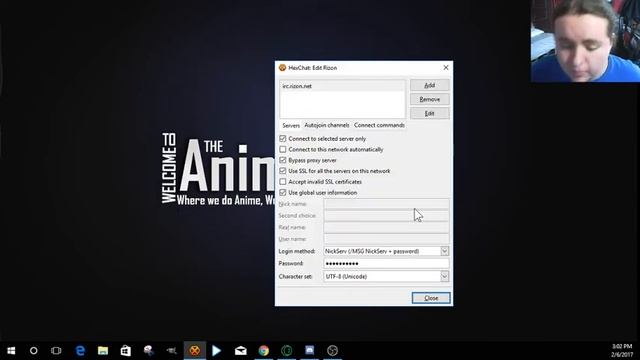
Task: Click the User name field
Action: [x=386, y=239]
